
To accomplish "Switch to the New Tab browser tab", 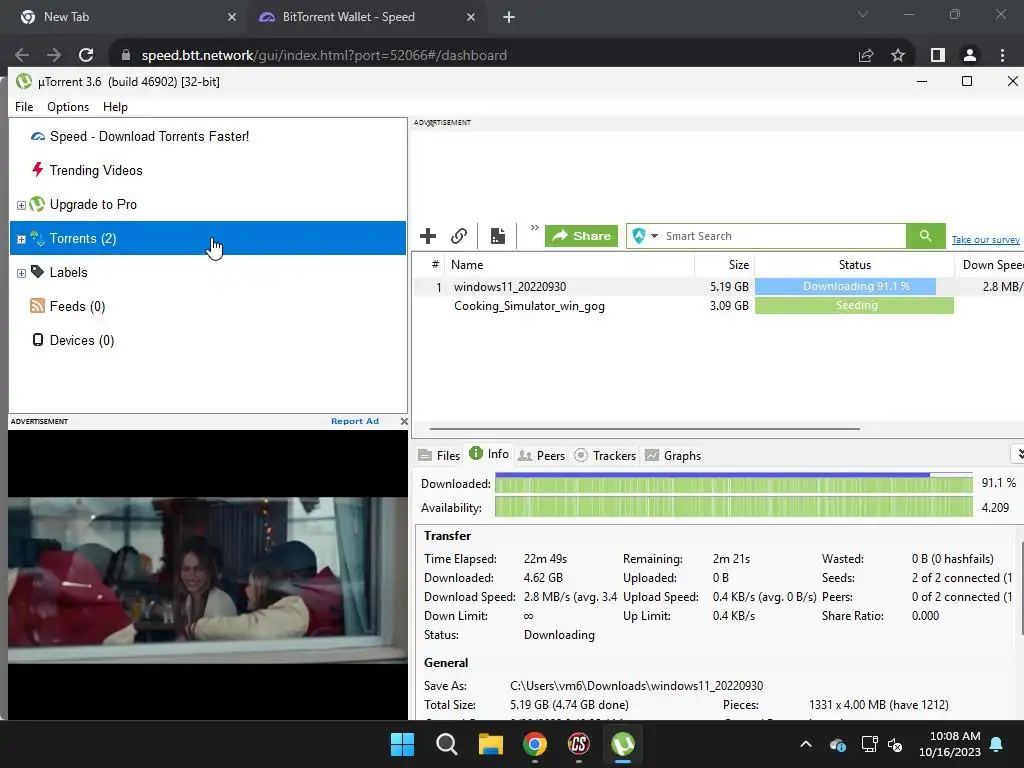I will [128, 17].
